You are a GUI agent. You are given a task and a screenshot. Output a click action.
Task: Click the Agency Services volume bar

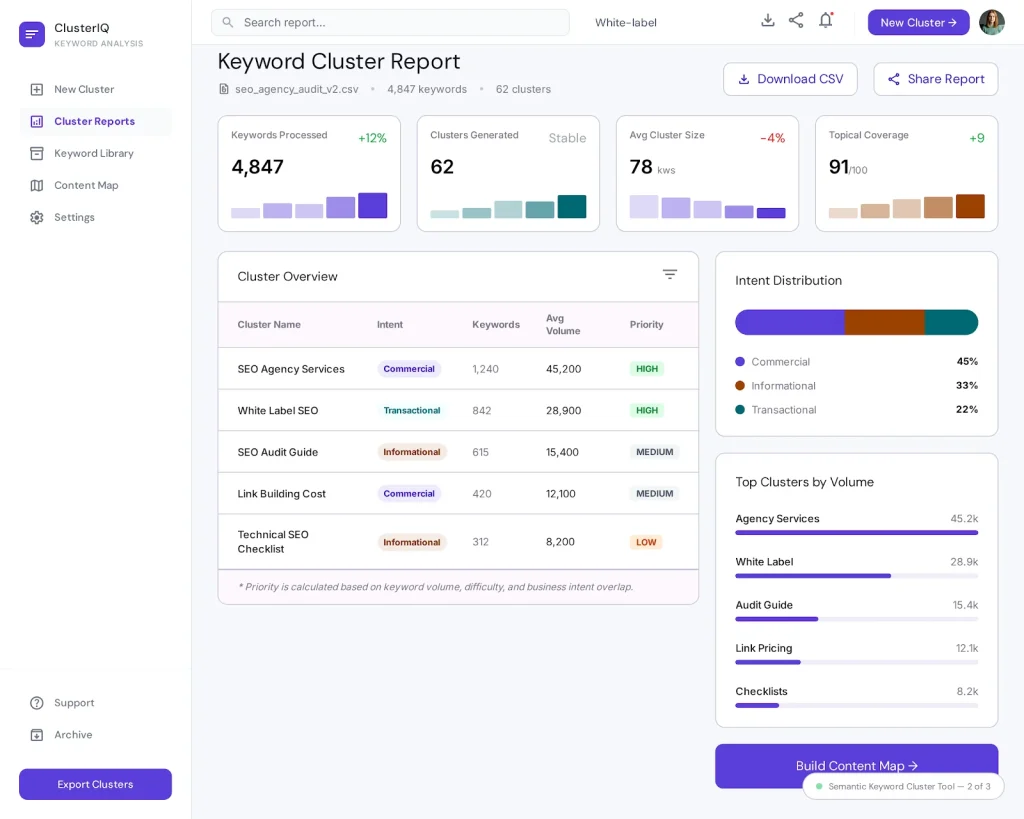(857, 533)
